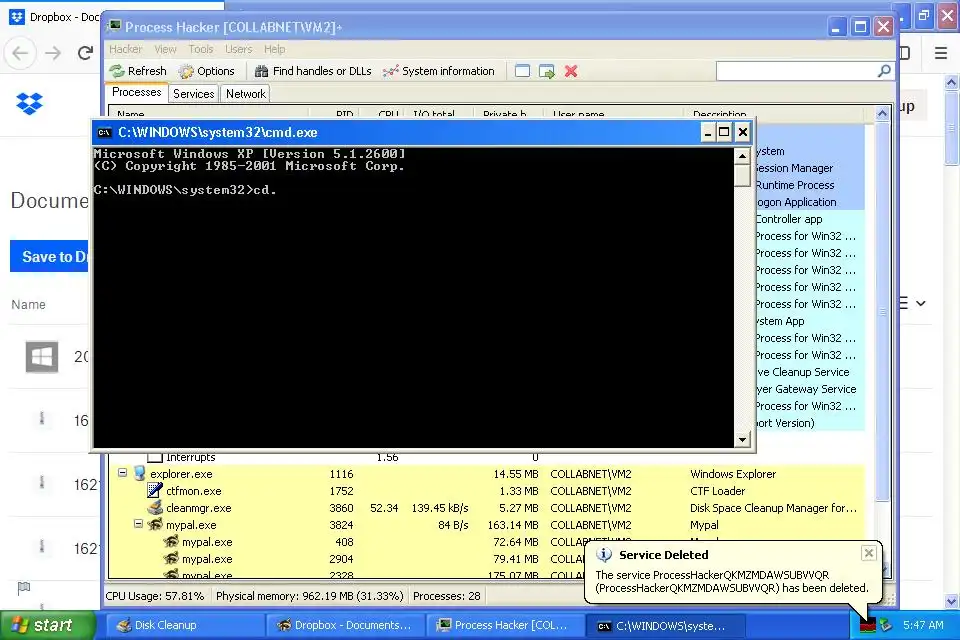Click CPU Usage entry in status bar
960x640 pixels.
click(x=155, y=596)
